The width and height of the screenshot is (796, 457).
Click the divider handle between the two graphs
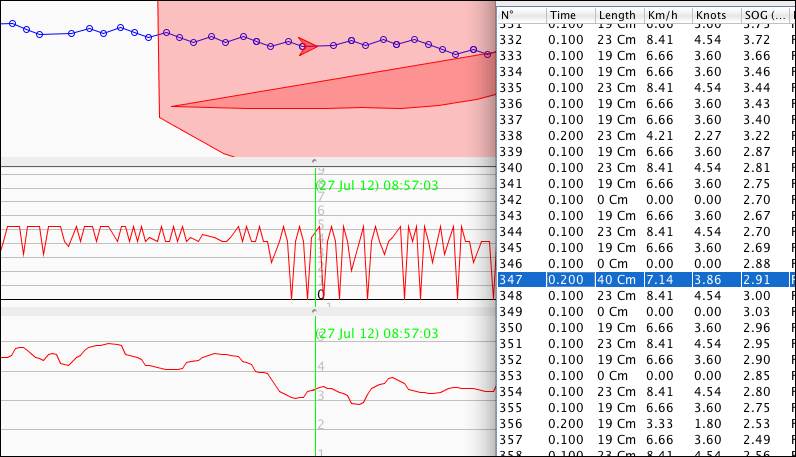[314, 309]
